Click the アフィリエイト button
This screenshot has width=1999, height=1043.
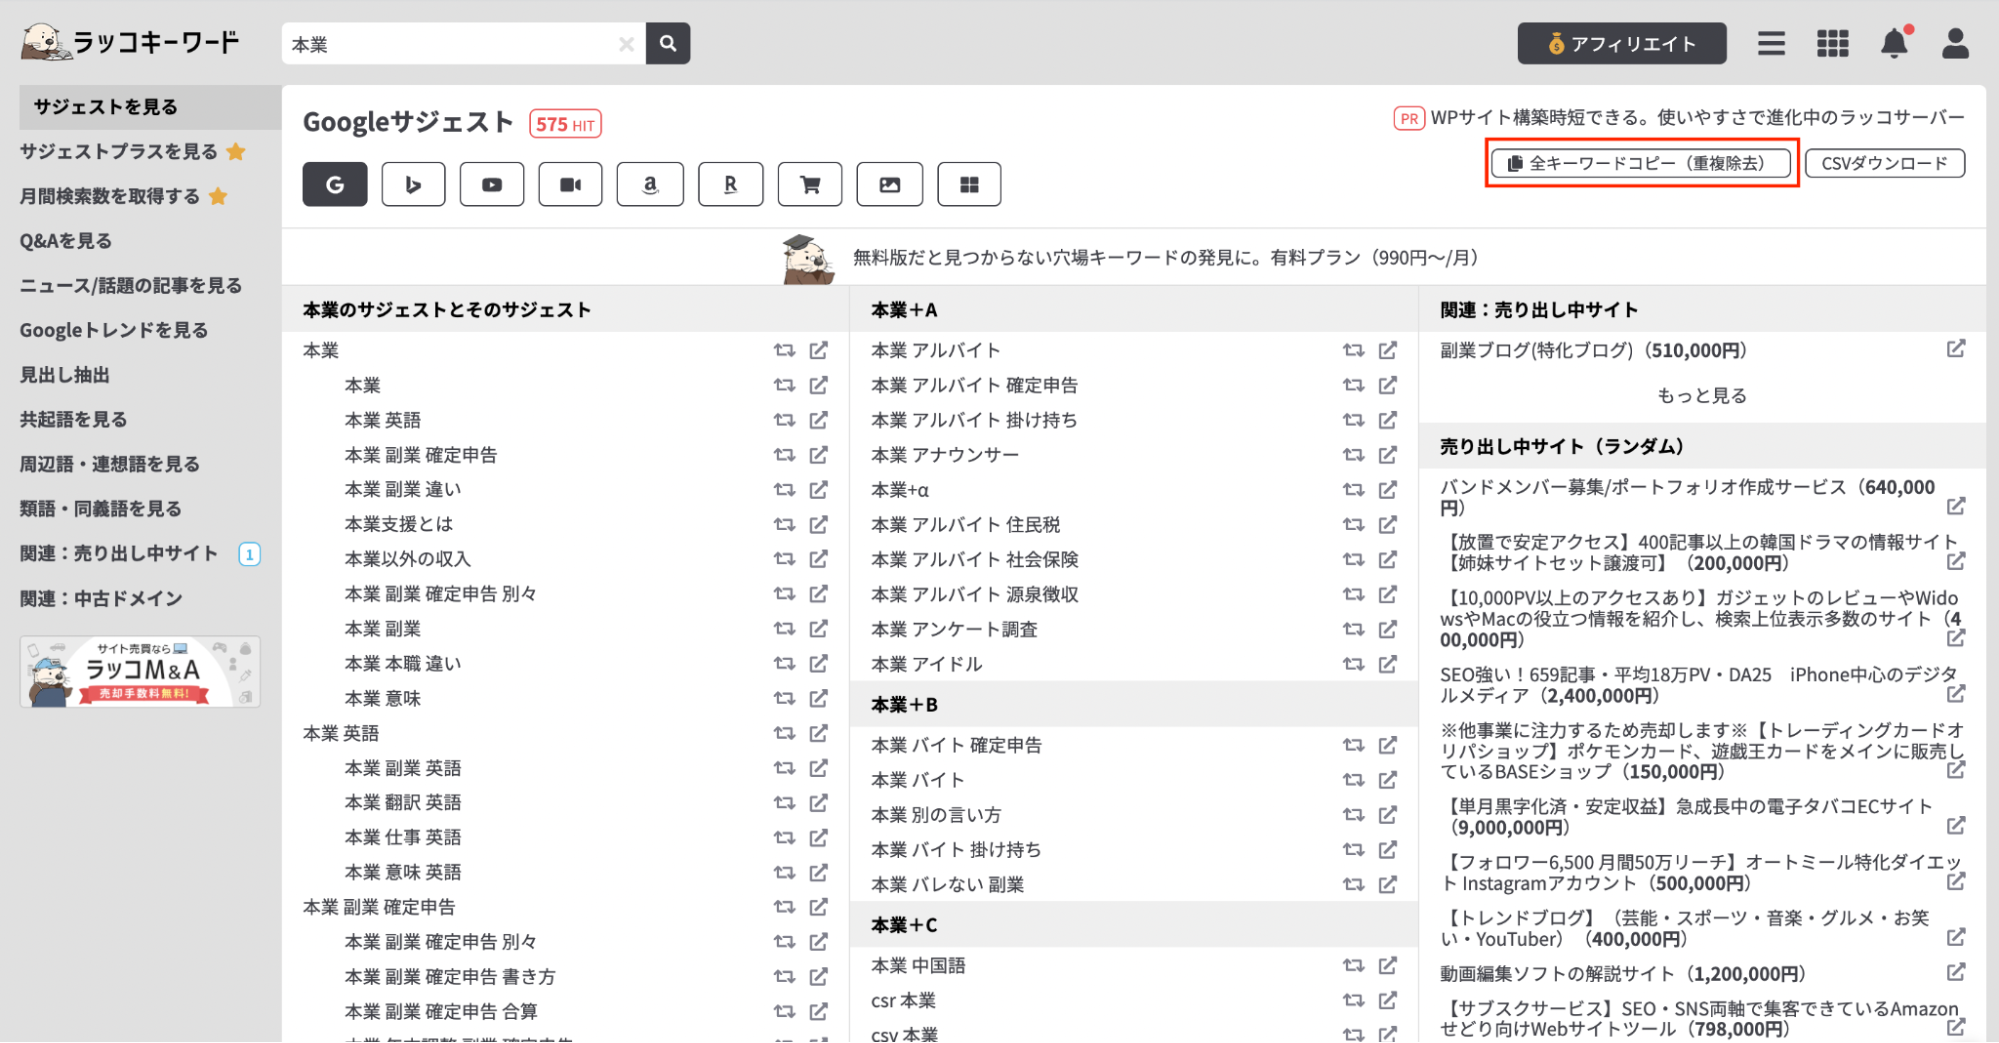pos(1621,44)
